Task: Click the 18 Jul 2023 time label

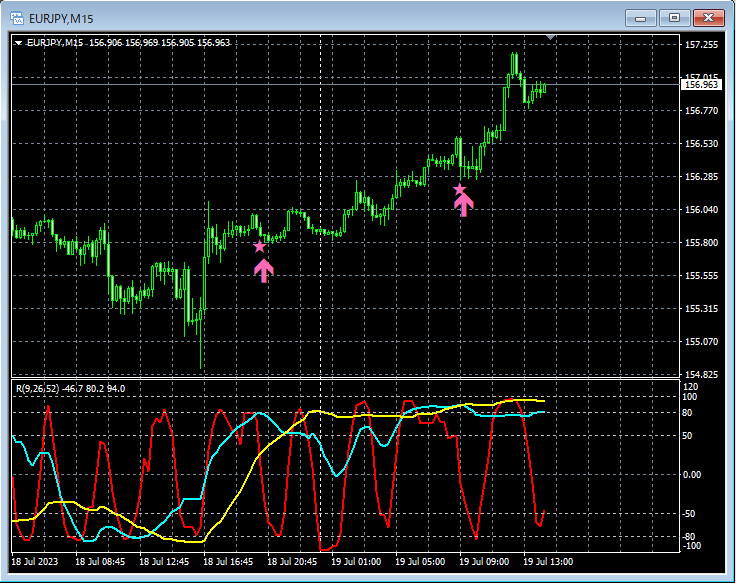Action: tap(35, 562)
